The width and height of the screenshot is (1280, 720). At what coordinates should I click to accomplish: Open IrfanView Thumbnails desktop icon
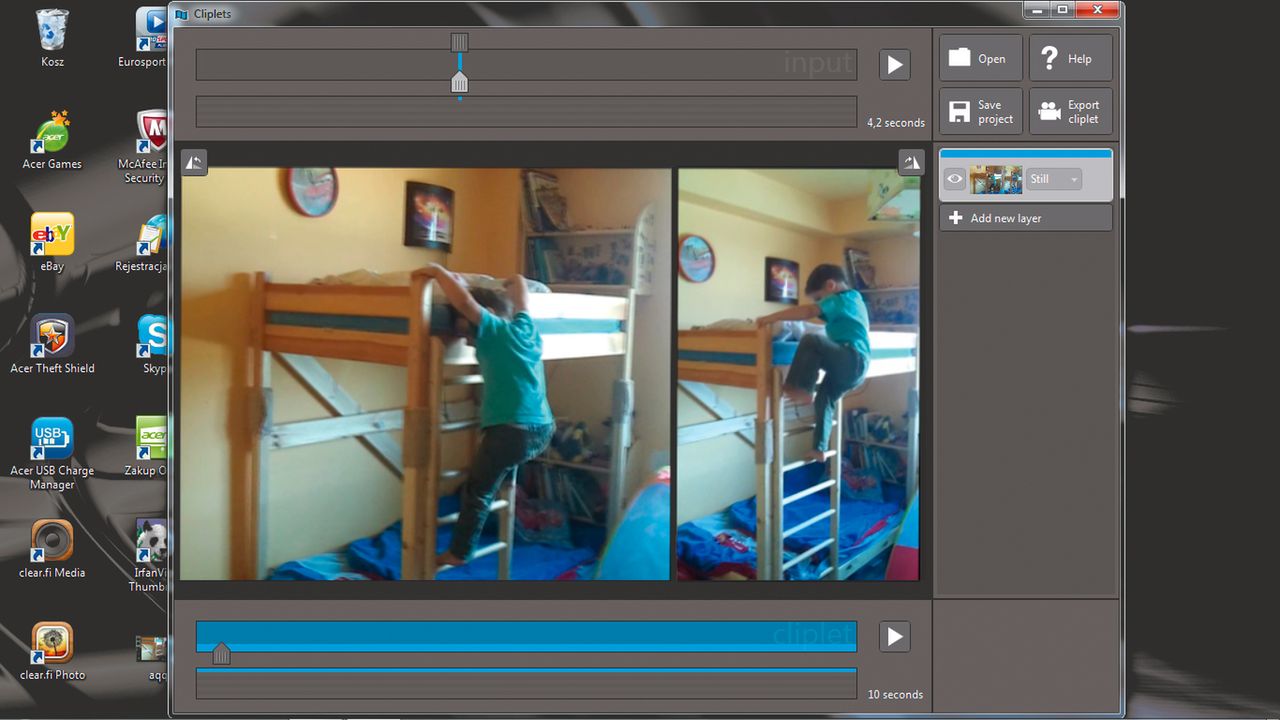click(x=150, y=556)
